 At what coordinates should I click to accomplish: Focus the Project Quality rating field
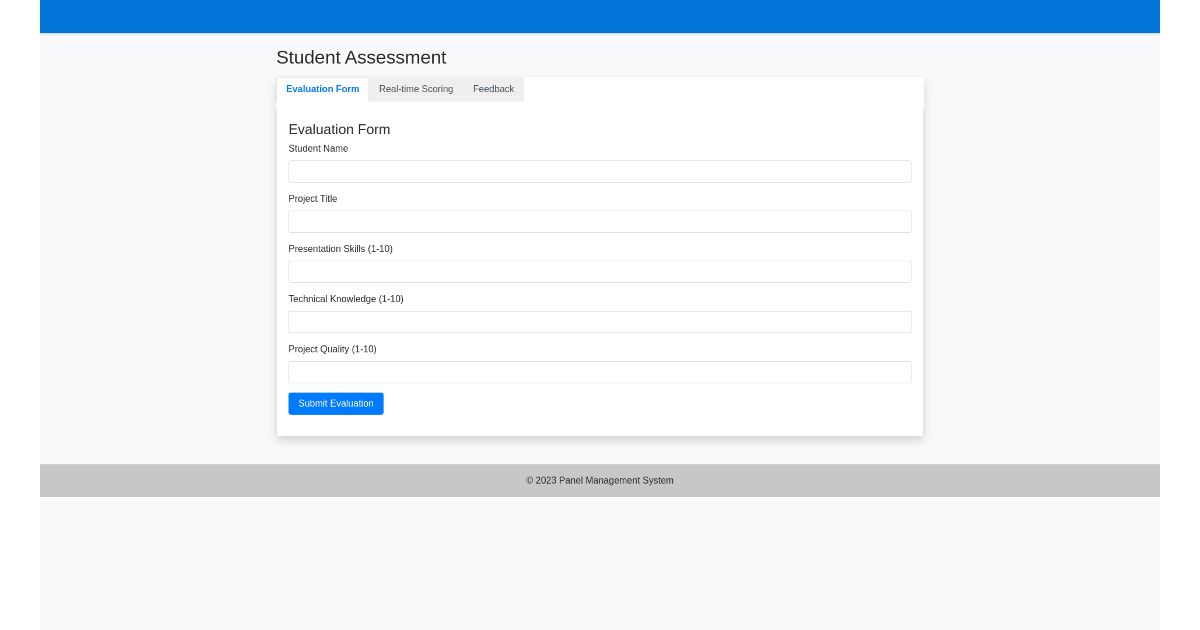tap(599, 371)
